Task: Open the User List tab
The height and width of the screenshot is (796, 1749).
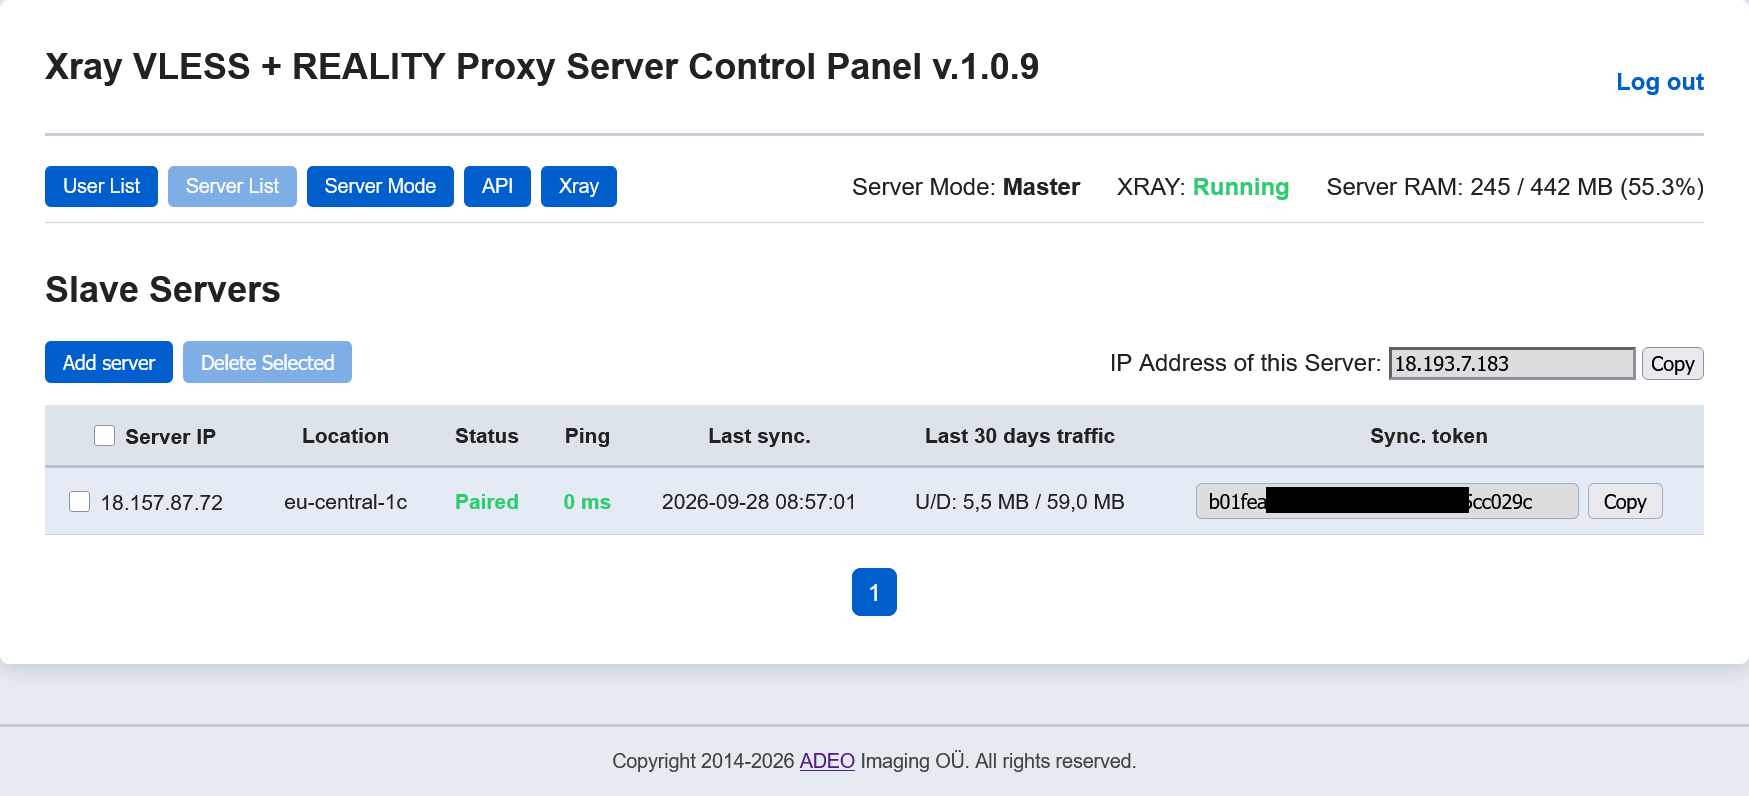Action: pyautogui.click(x=101, y=186)
